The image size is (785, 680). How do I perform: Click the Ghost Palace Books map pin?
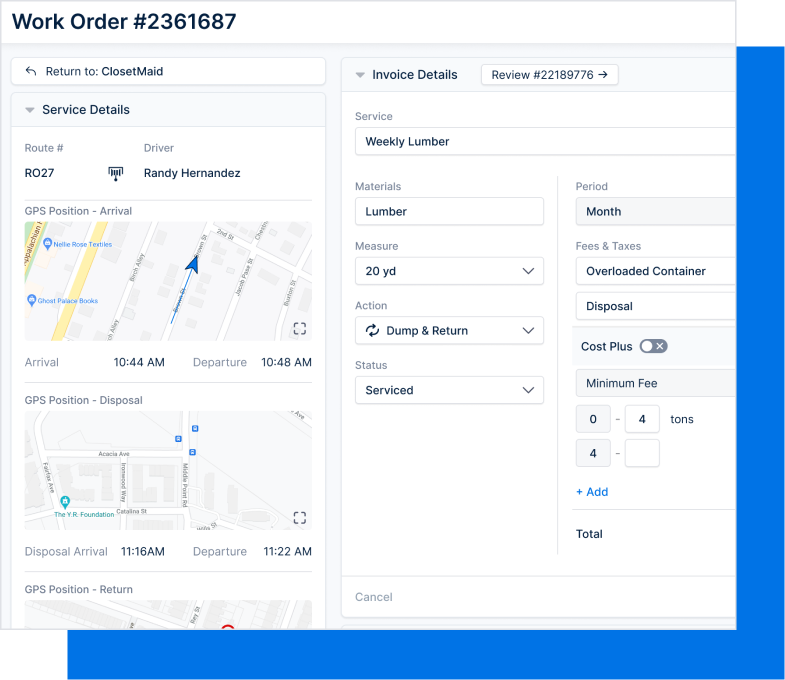point(32,300)
